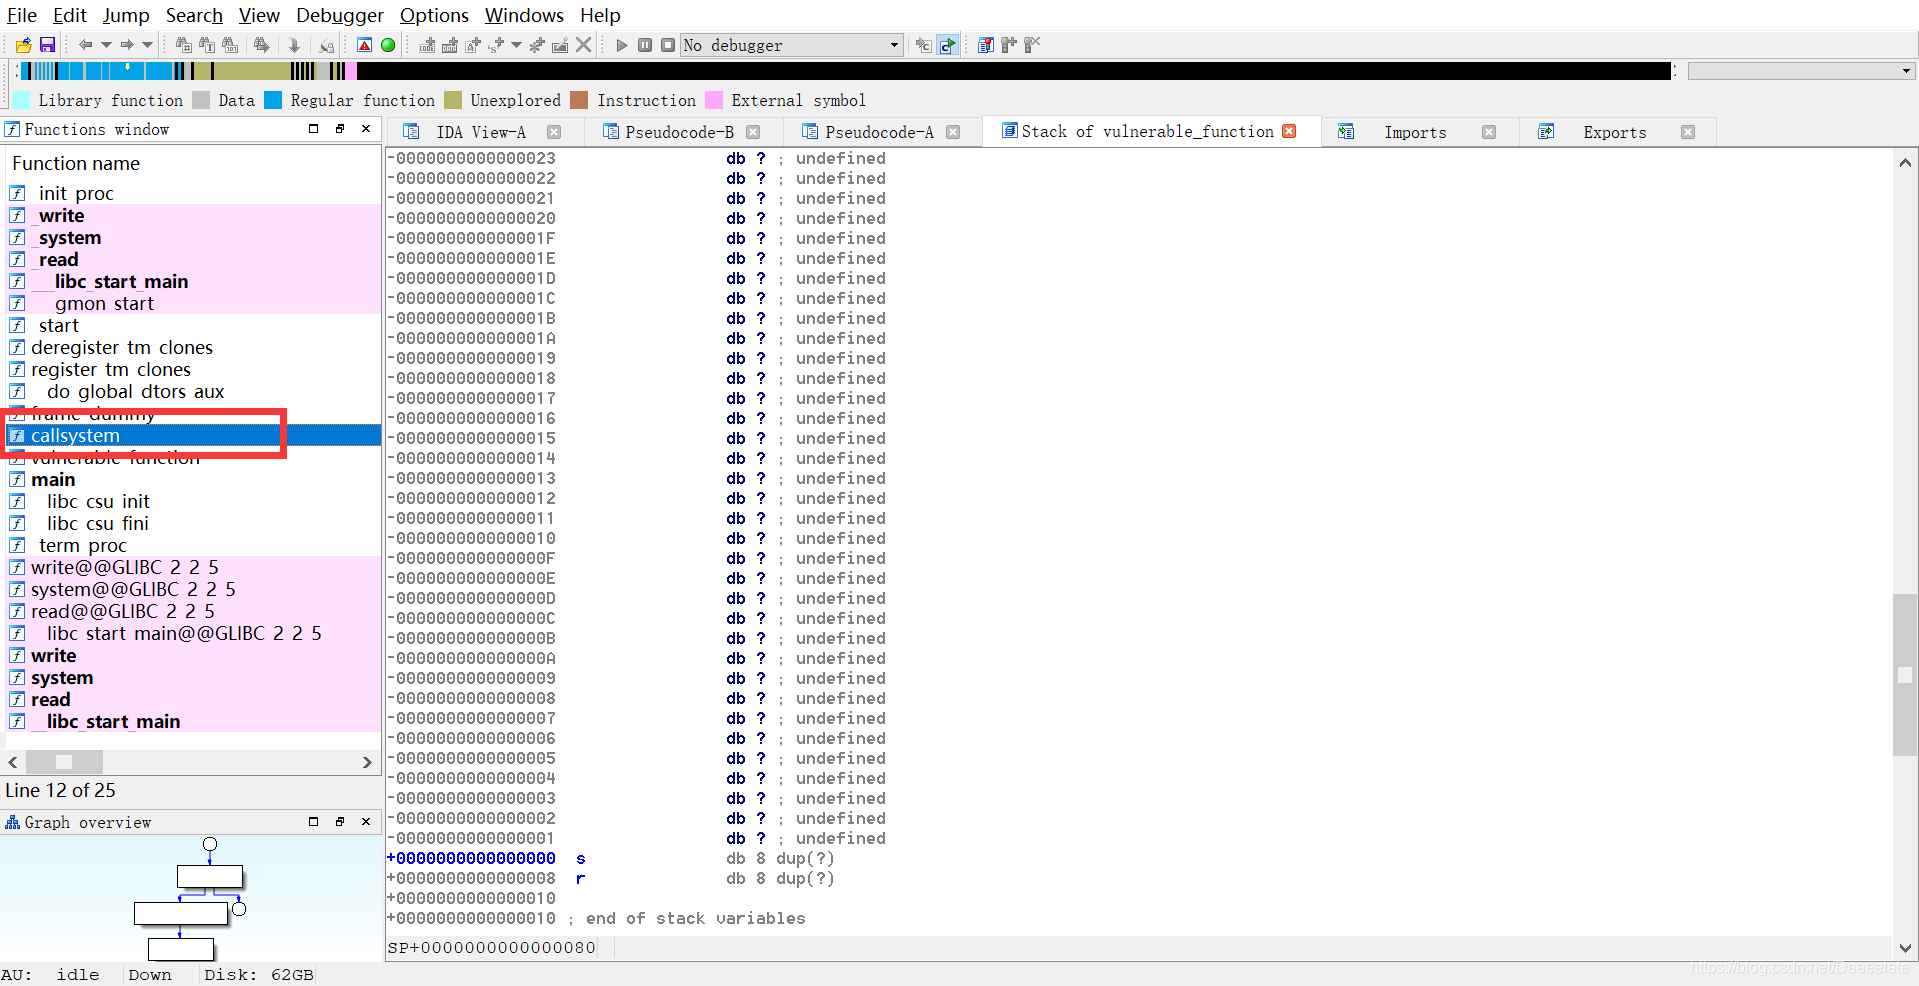Switch to the Pseudocode-B tab

pos(679,132)
